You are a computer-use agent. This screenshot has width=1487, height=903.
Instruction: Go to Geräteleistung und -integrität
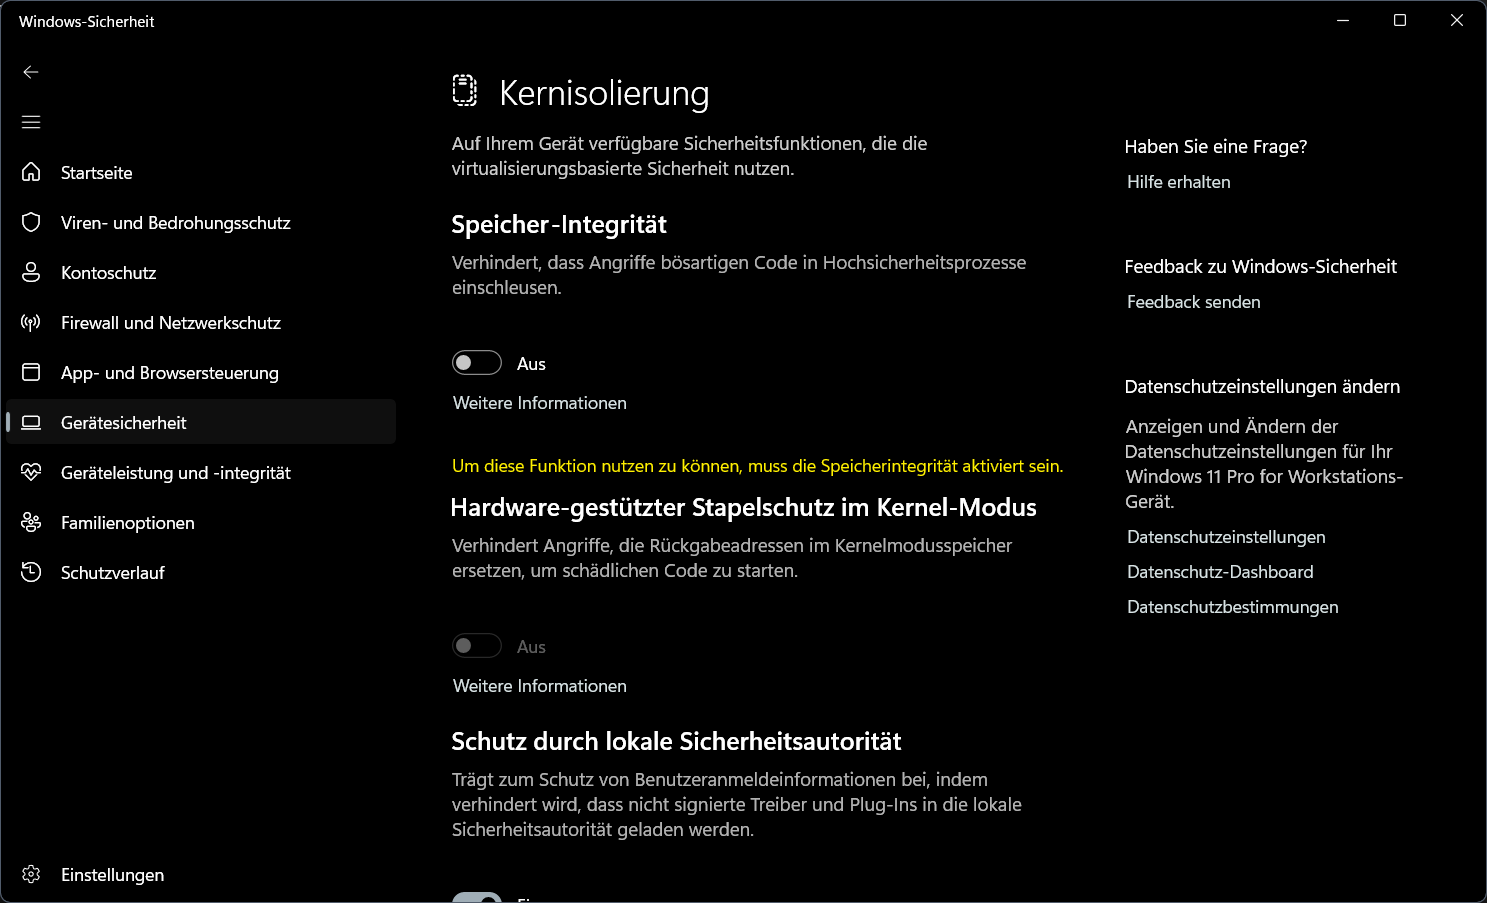201,472
